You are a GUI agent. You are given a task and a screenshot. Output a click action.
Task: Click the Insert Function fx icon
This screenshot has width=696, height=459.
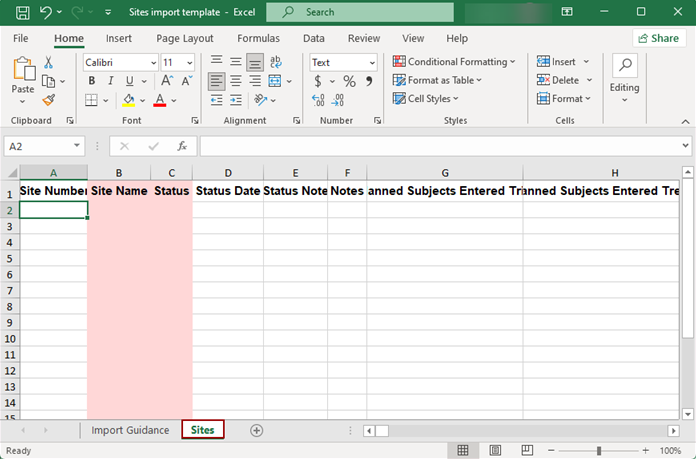[x=181, y=146]
